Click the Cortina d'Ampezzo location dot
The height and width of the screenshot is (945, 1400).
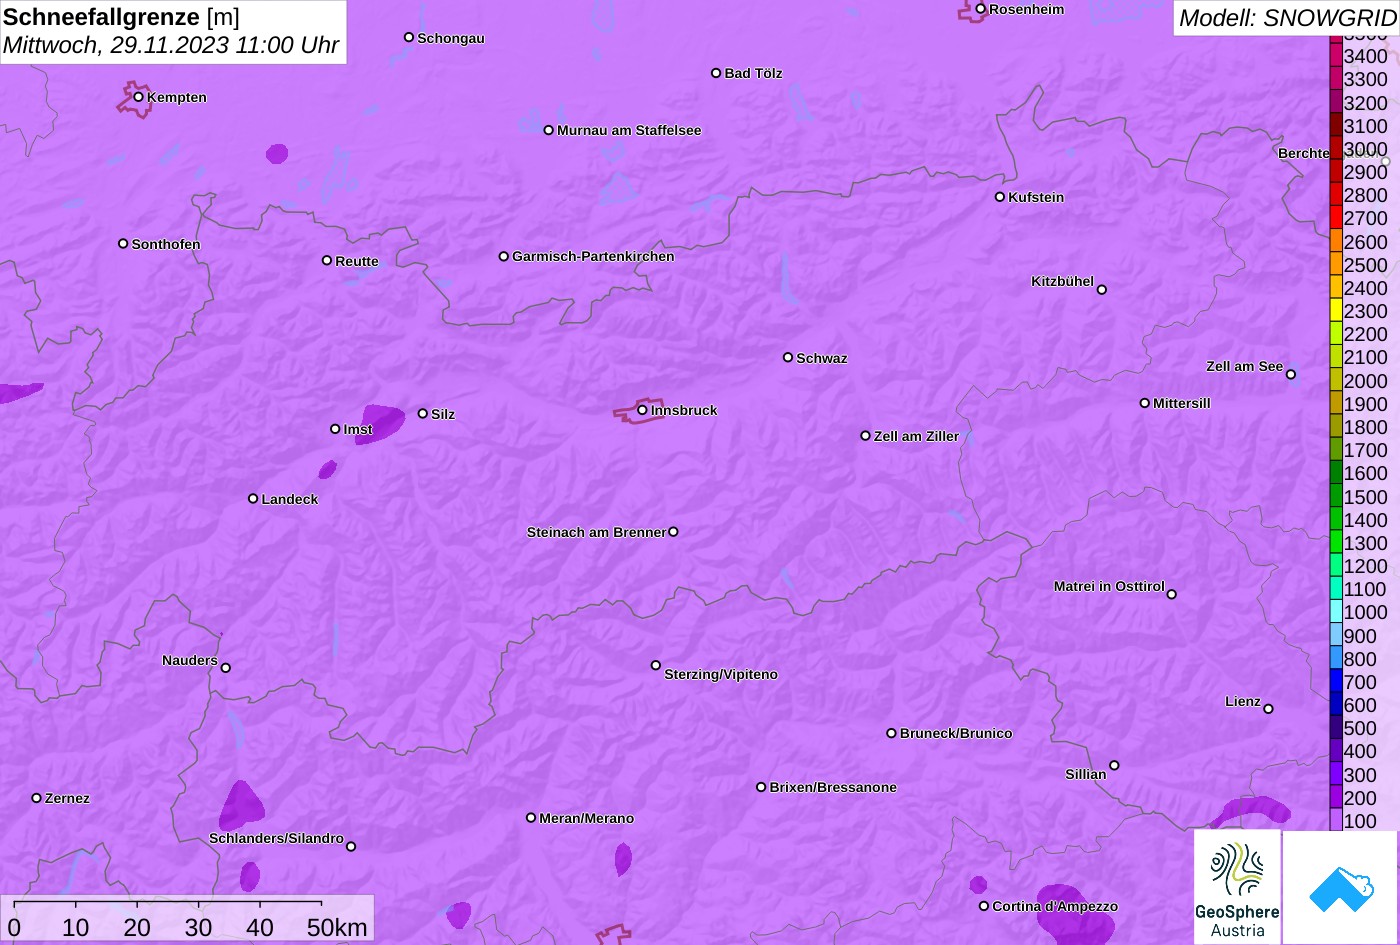pyautogui.click(x=984, y=906)
